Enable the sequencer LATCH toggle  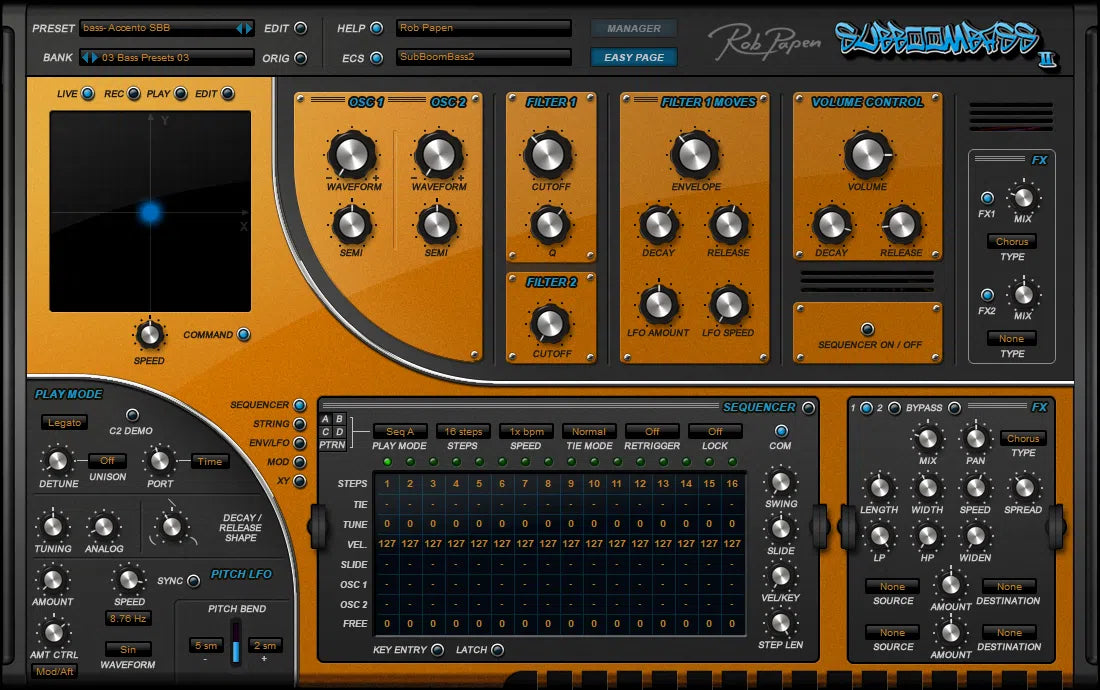pos(498,650)
